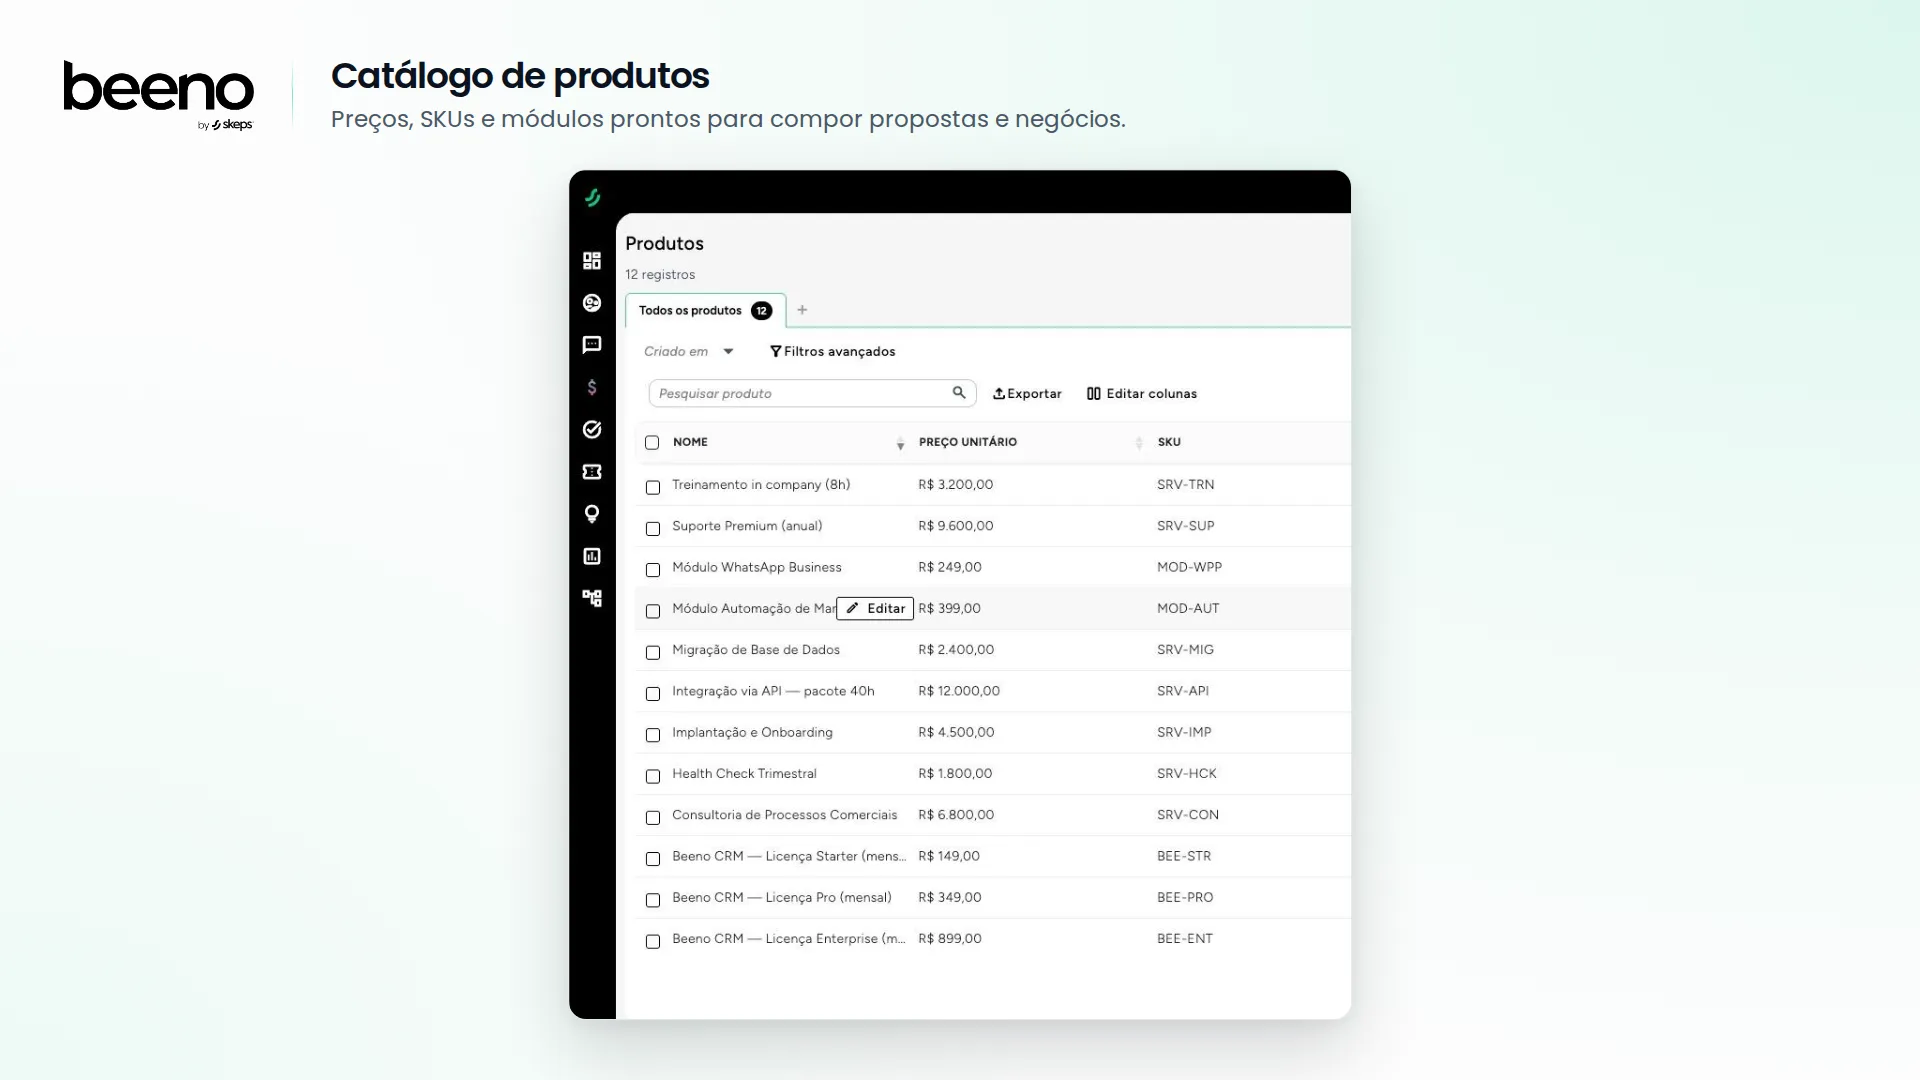This screenshot has width=1920, height=1080.
Task: Check the Health Check Trimestral row
Action: click(653, 776)
